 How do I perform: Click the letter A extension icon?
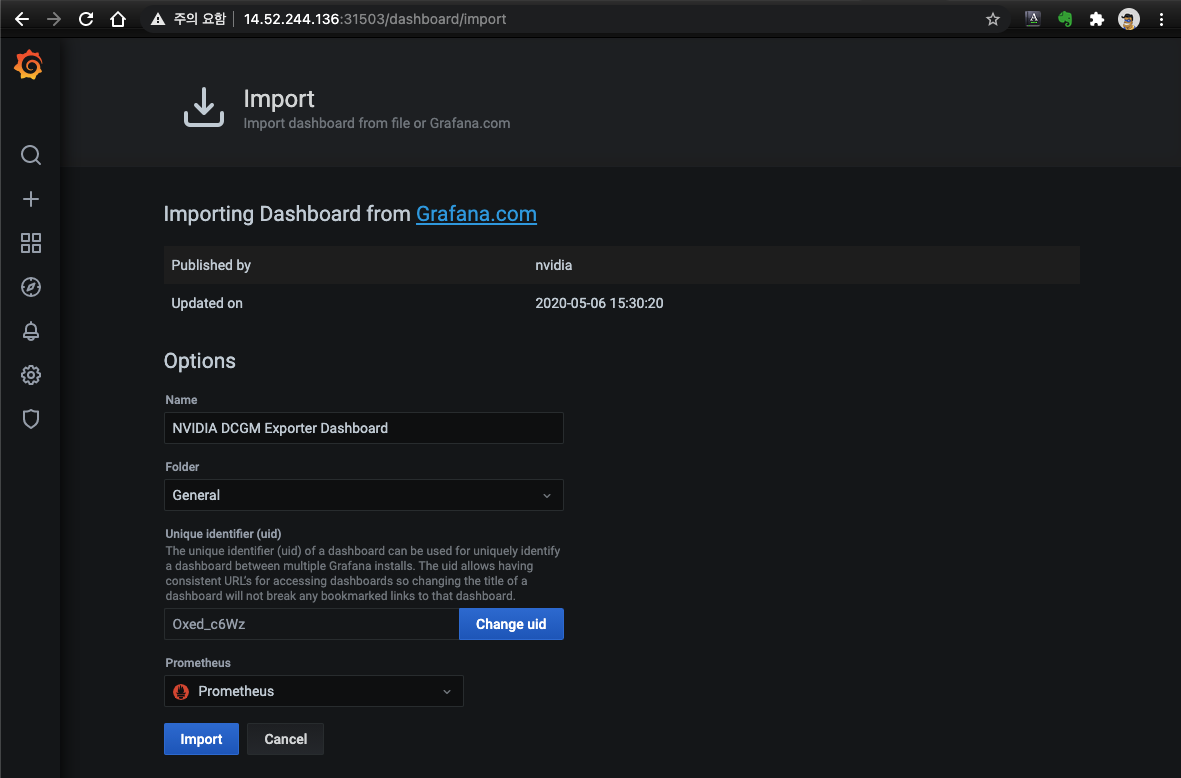pyautogui.click(x=1033, y=20)
